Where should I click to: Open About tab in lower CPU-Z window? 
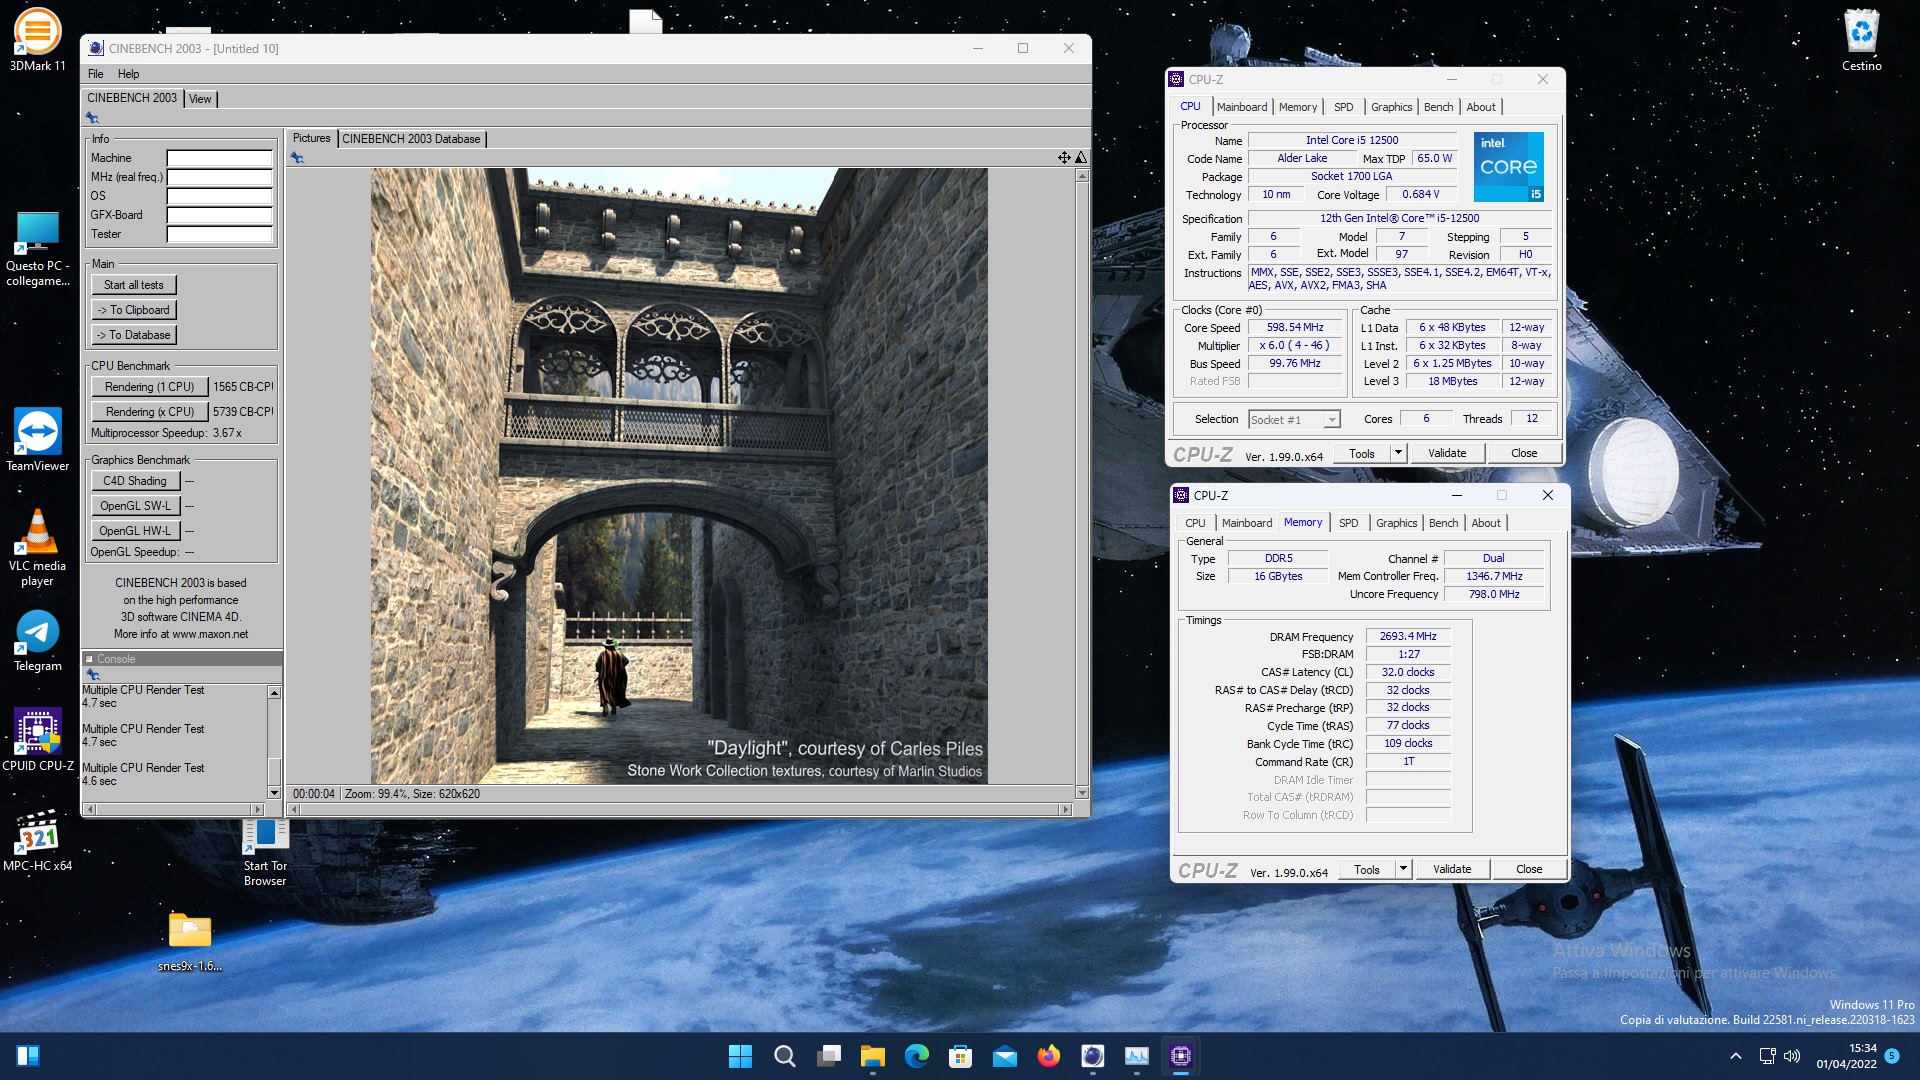point(1486,523)
